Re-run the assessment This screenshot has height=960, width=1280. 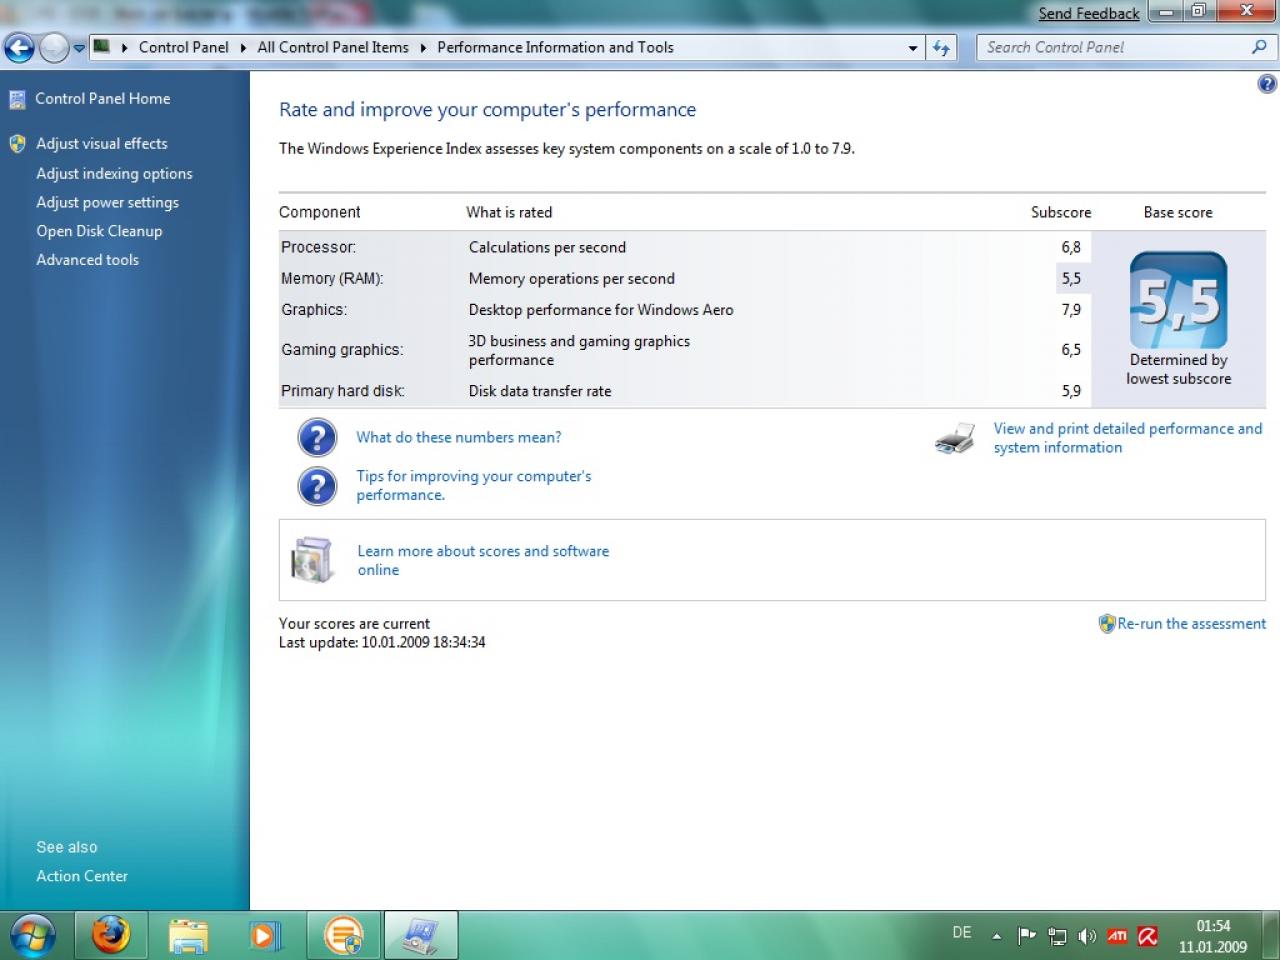[1191, 623]
